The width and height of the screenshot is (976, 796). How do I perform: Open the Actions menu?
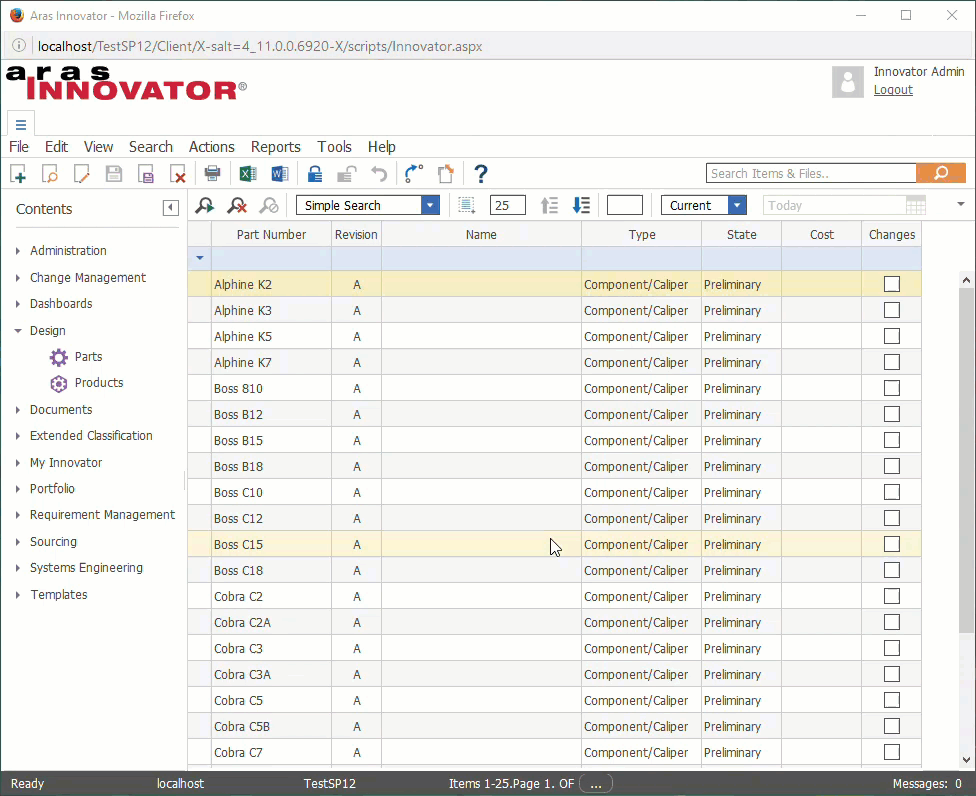(212, 147)
